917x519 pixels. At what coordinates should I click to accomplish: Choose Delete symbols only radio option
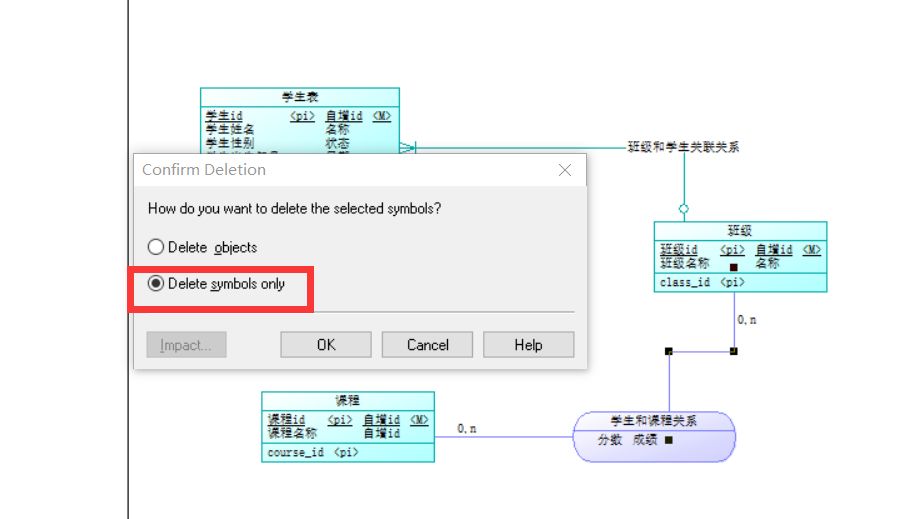point(216,284)
